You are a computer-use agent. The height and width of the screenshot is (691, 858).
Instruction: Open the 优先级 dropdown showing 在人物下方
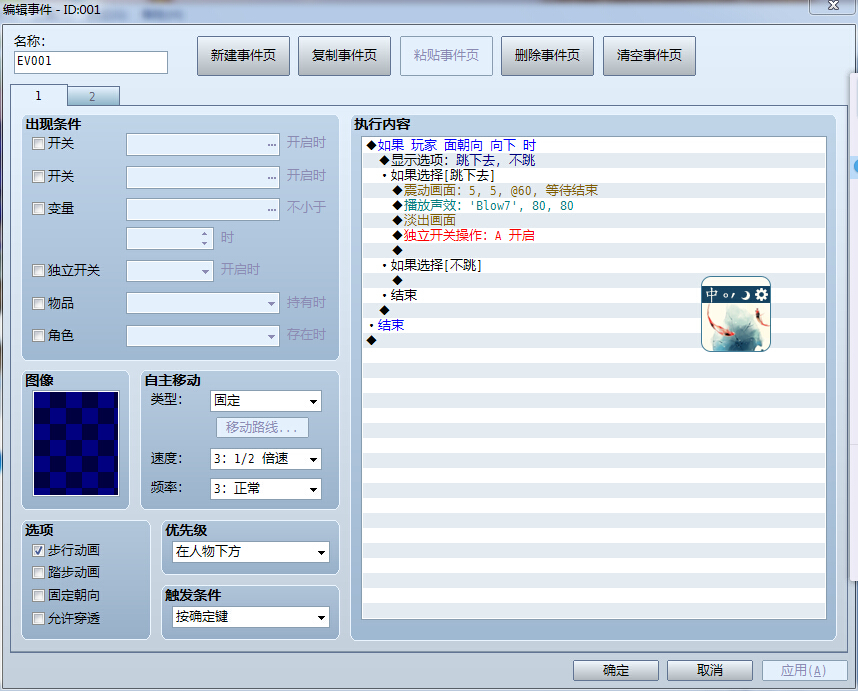251,552
